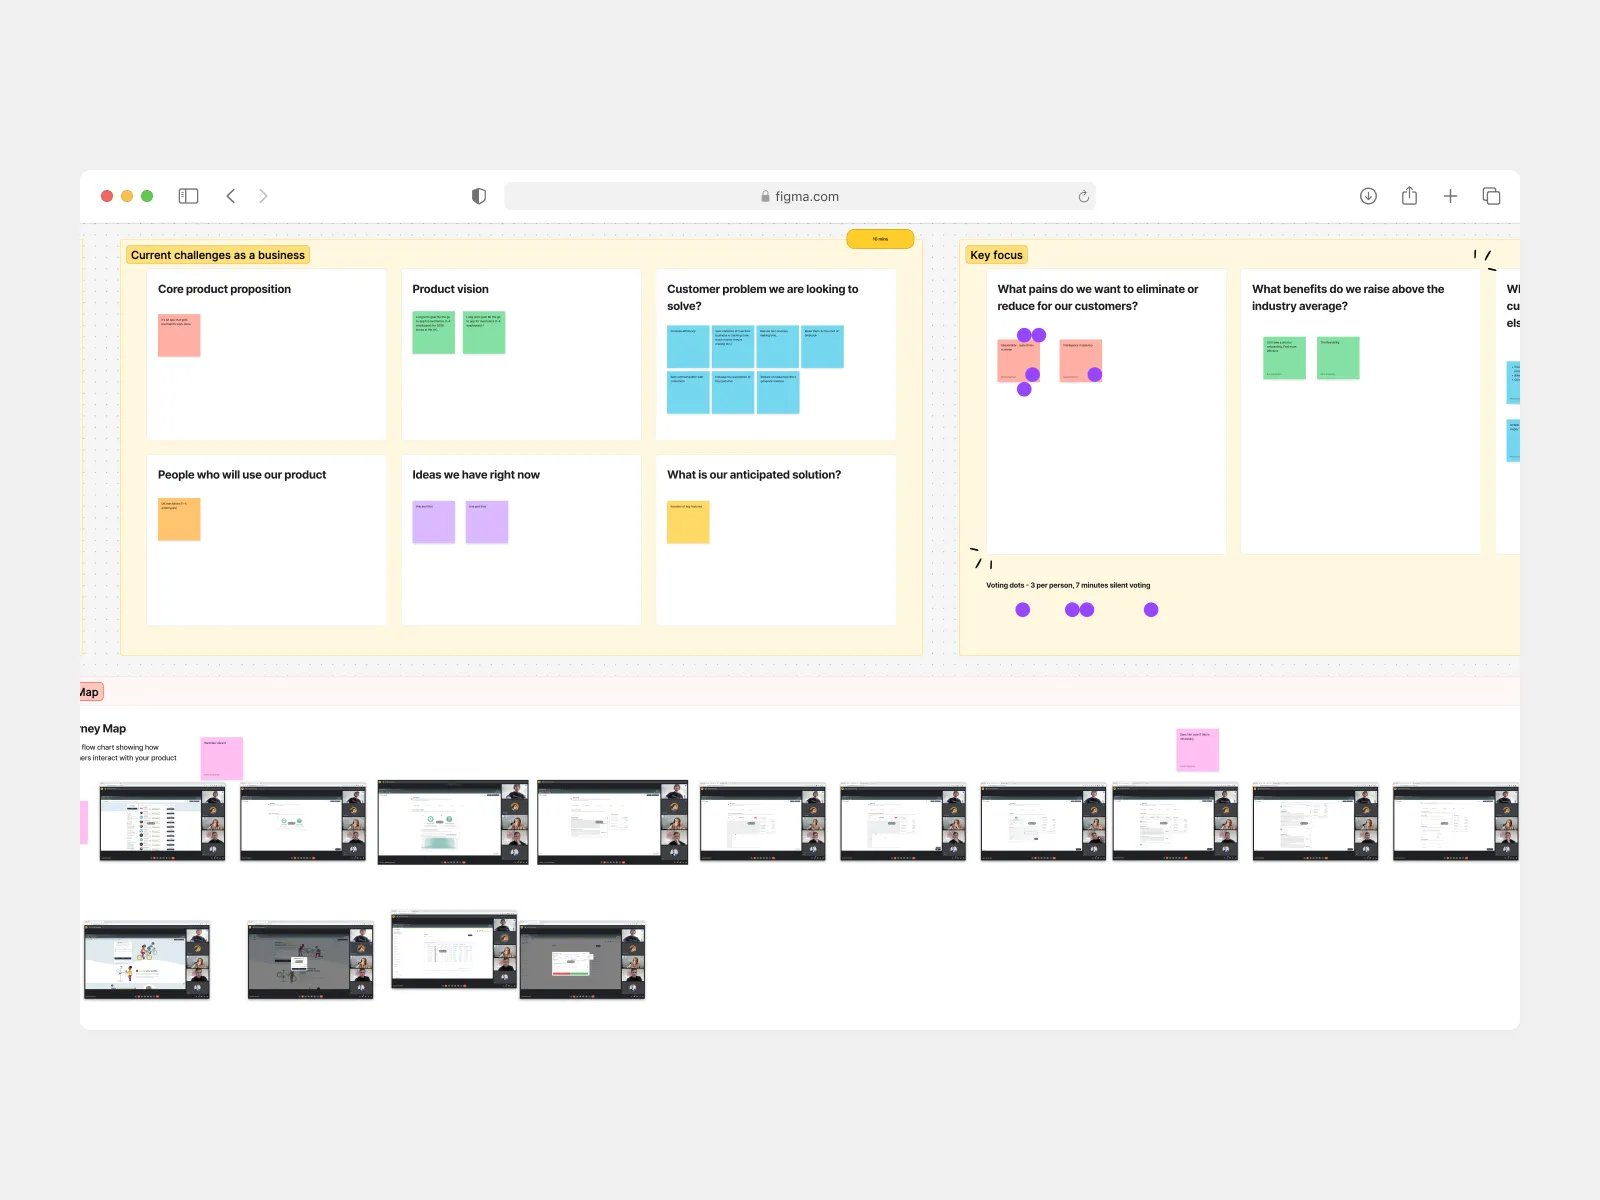Select the 'Key focus' section label
This screenshot has width=1600, height=1200.
point(996,255)
